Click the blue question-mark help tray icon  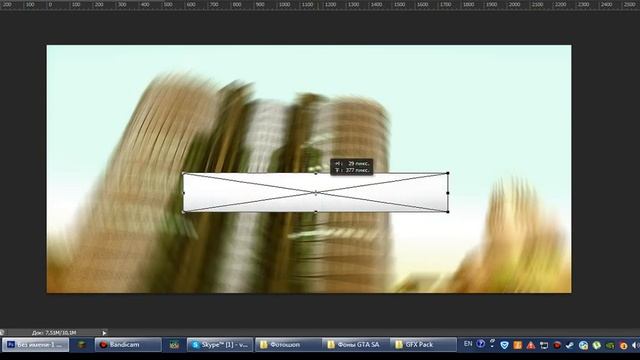click(x=480, y=344)
